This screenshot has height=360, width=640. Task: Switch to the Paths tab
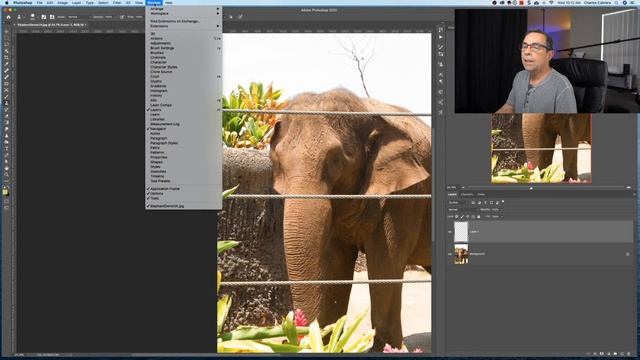coord(481,194)
